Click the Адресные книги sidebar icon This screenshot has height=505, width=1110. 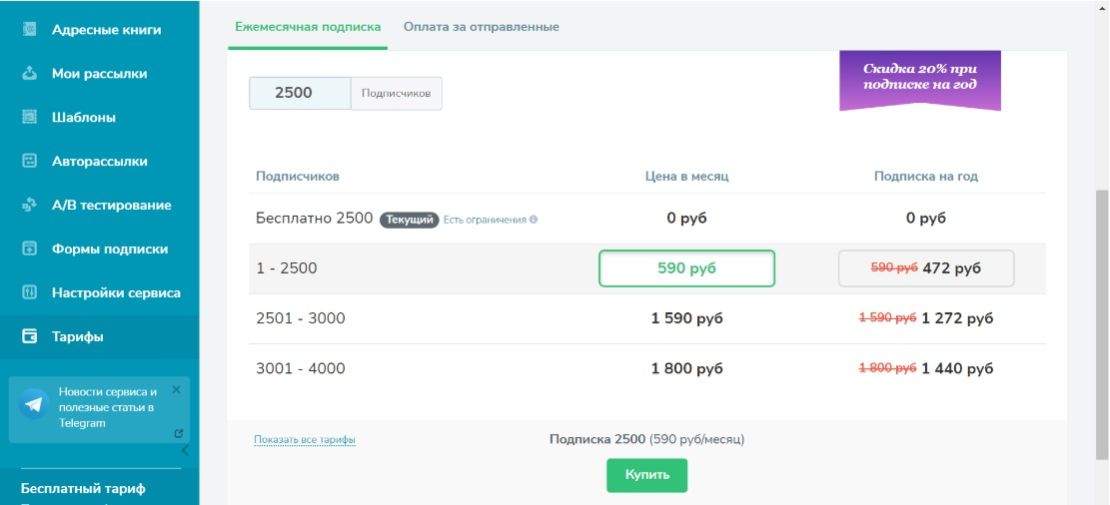(x=30, y=30)
